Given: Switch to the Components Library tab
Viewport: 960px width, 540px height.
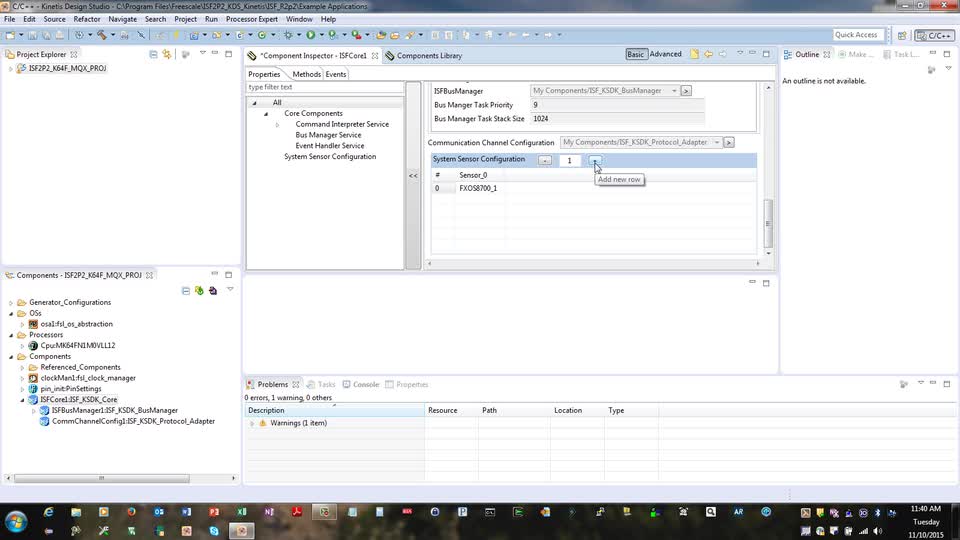Looking at the screenshot, I should click(428, 56).
